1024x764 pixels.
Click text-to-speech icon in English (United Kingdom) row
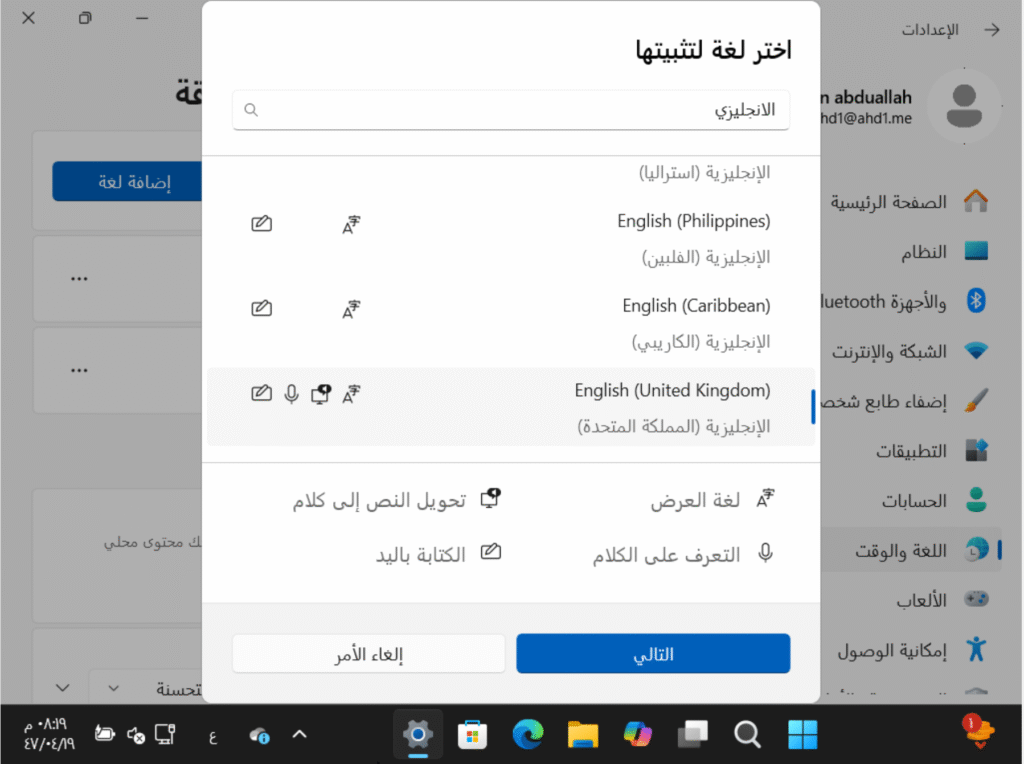[x=321, y=394]
